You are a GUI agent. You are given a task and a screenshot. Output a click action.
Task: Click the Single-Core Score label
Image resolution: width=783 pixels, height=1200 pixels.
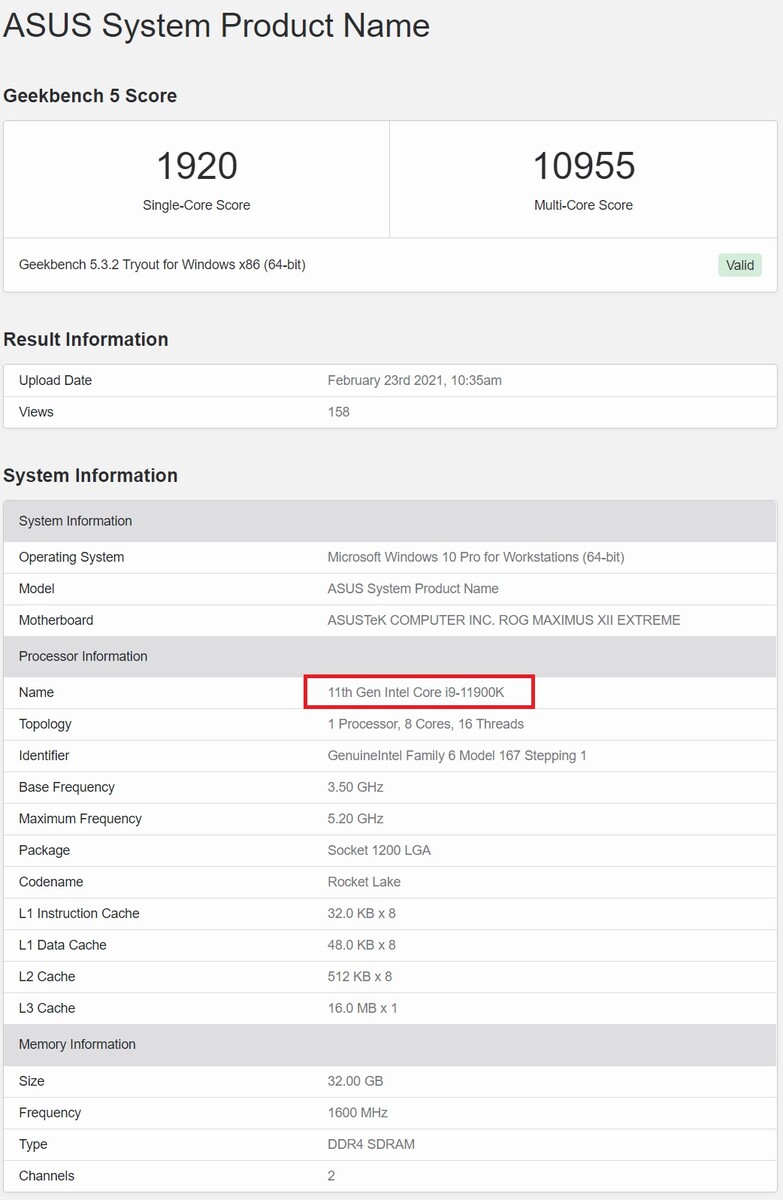[x=197, y=205]
